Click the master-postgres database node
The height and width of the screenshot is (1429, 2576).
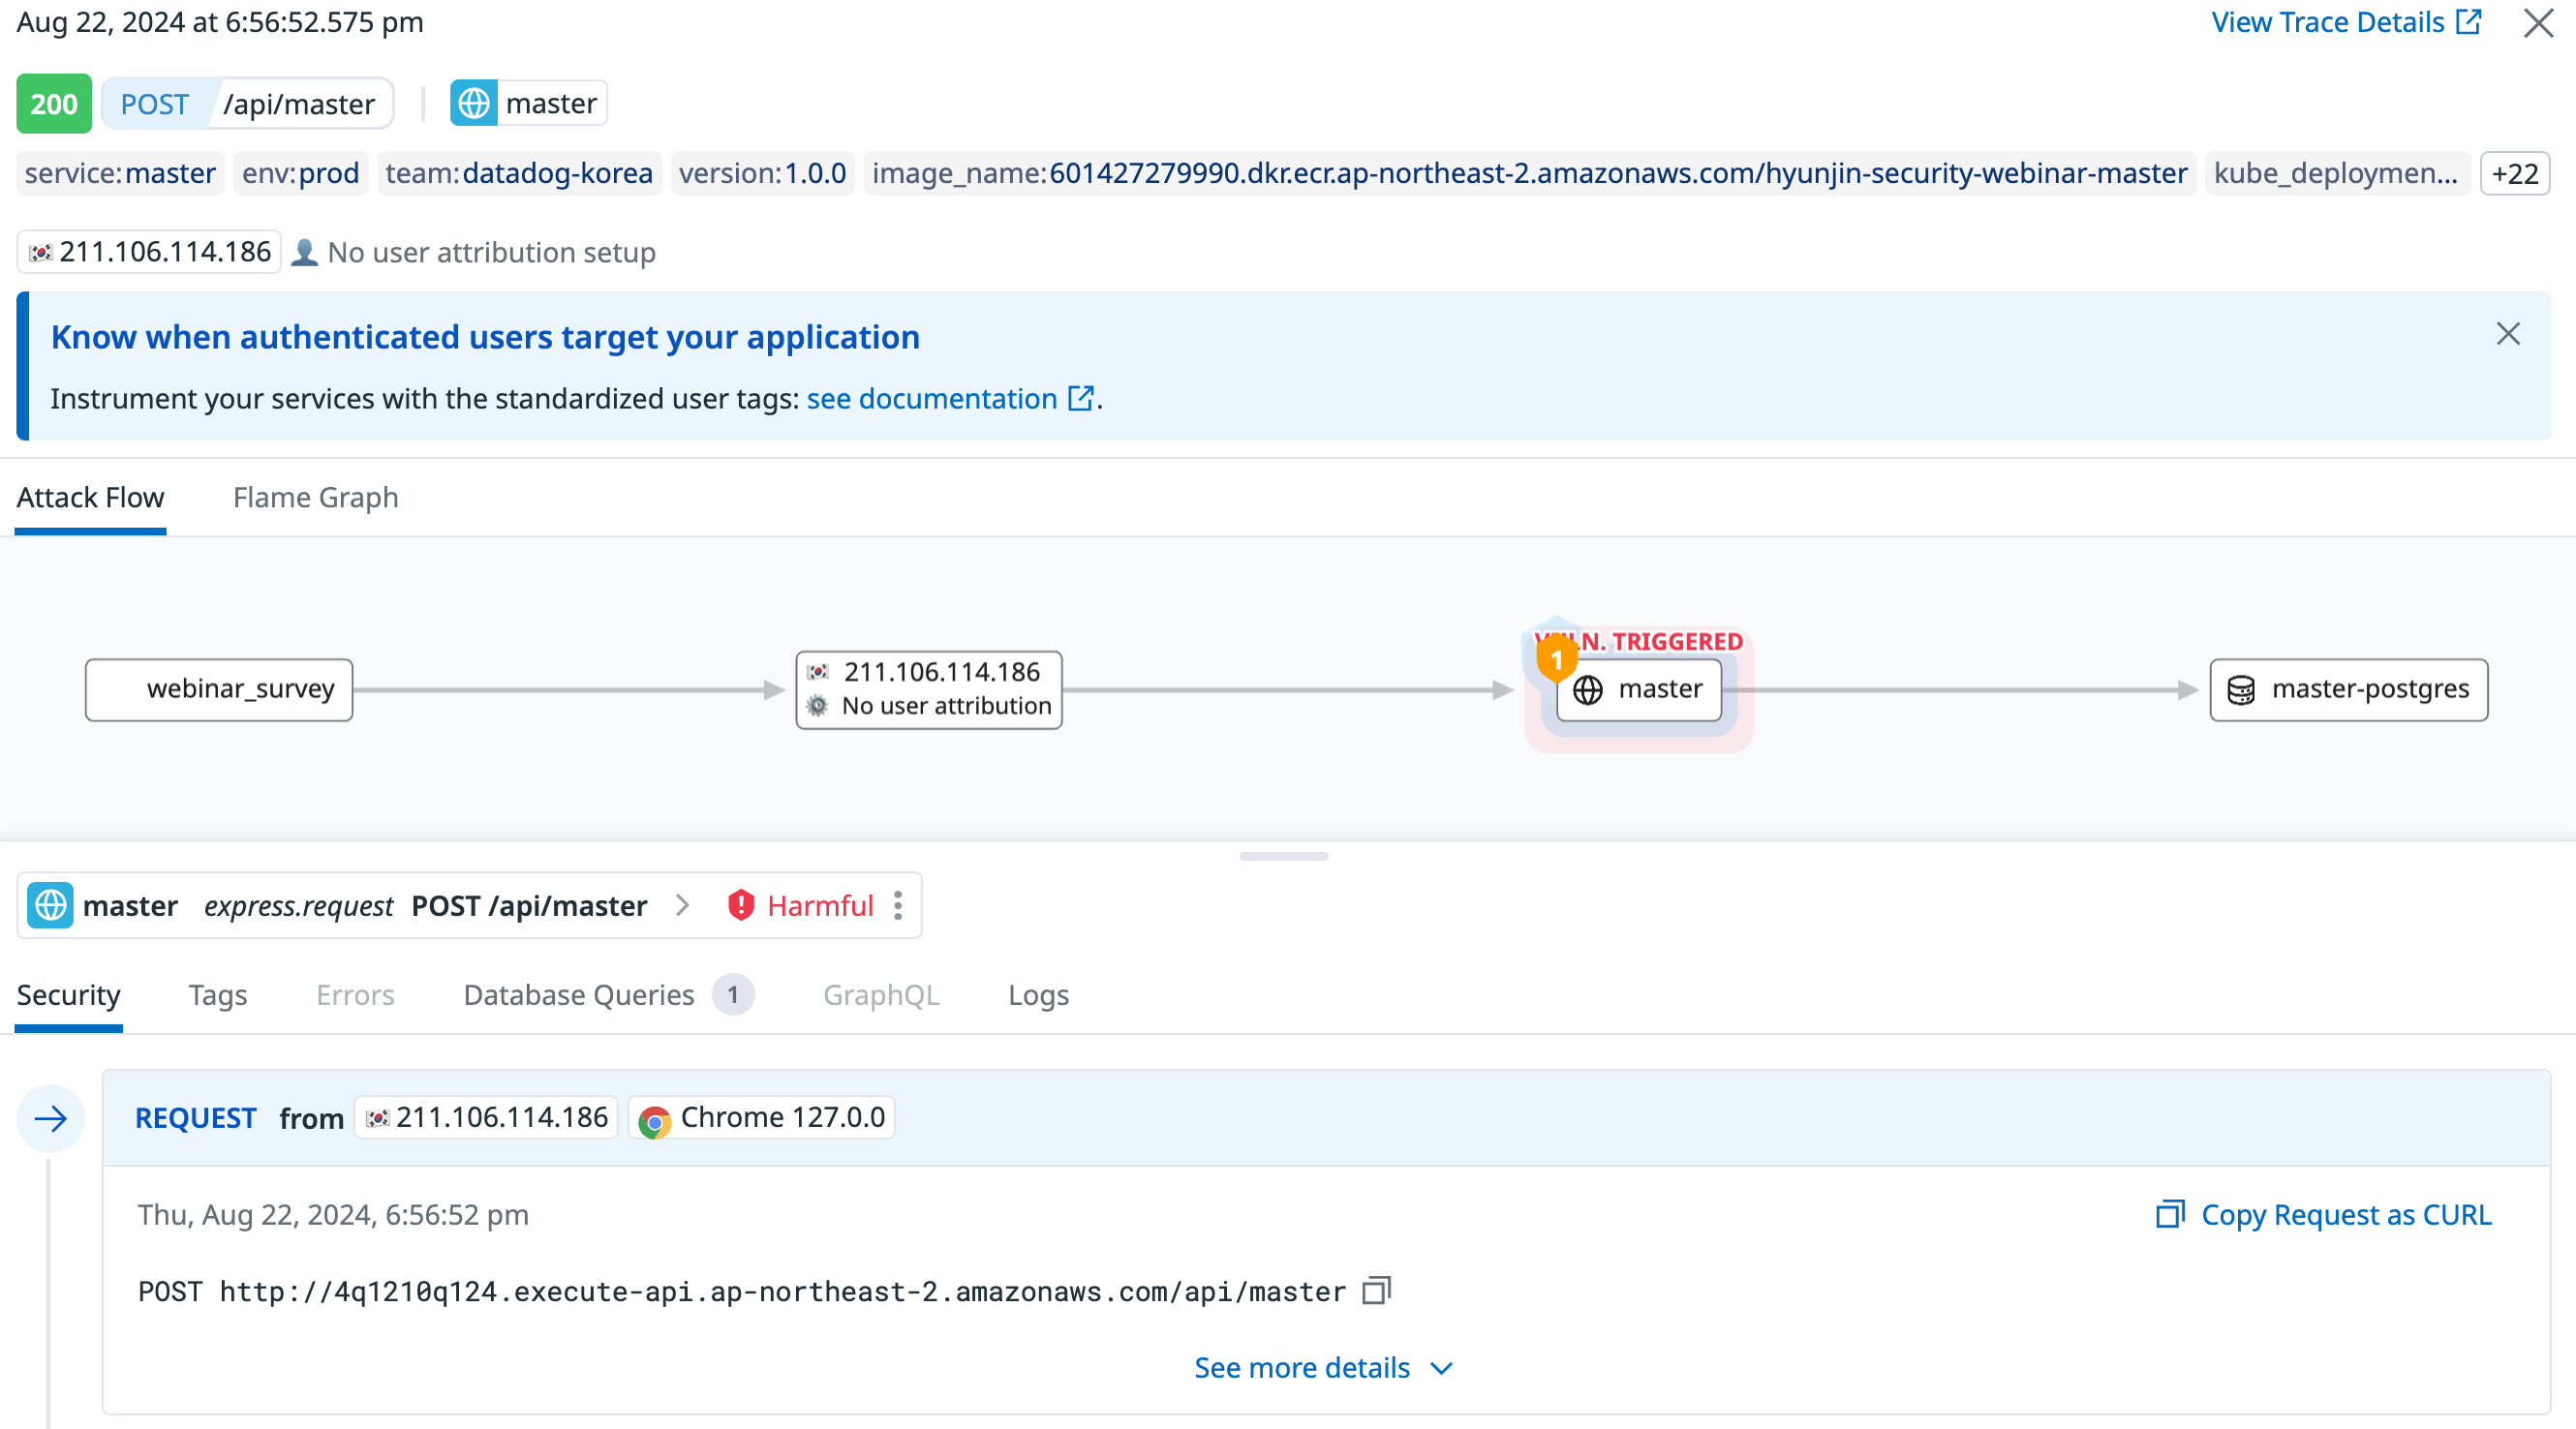[2348, 689]
